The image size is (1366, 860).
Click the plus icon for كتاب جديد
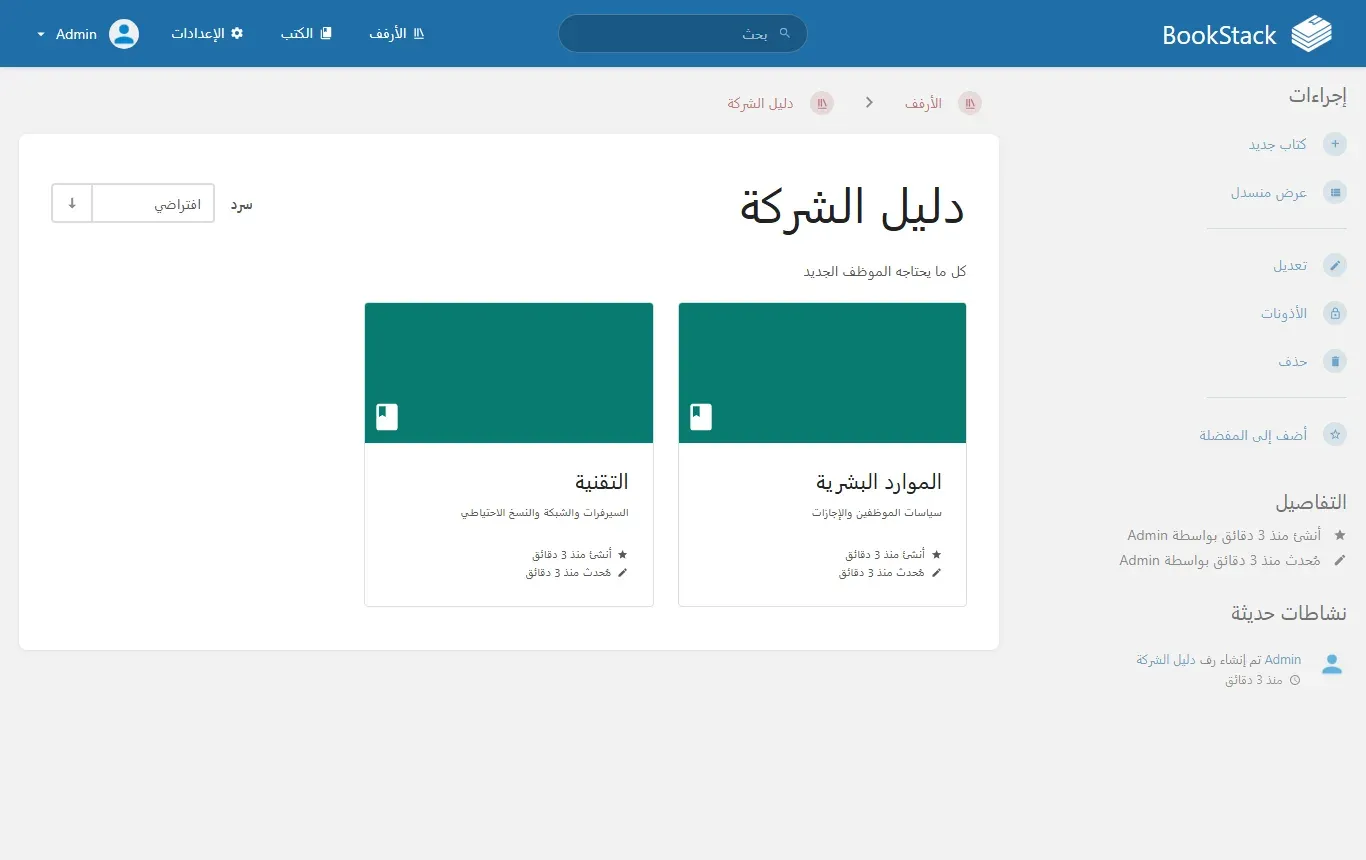pyautogui.click(x=1334, y=145)
